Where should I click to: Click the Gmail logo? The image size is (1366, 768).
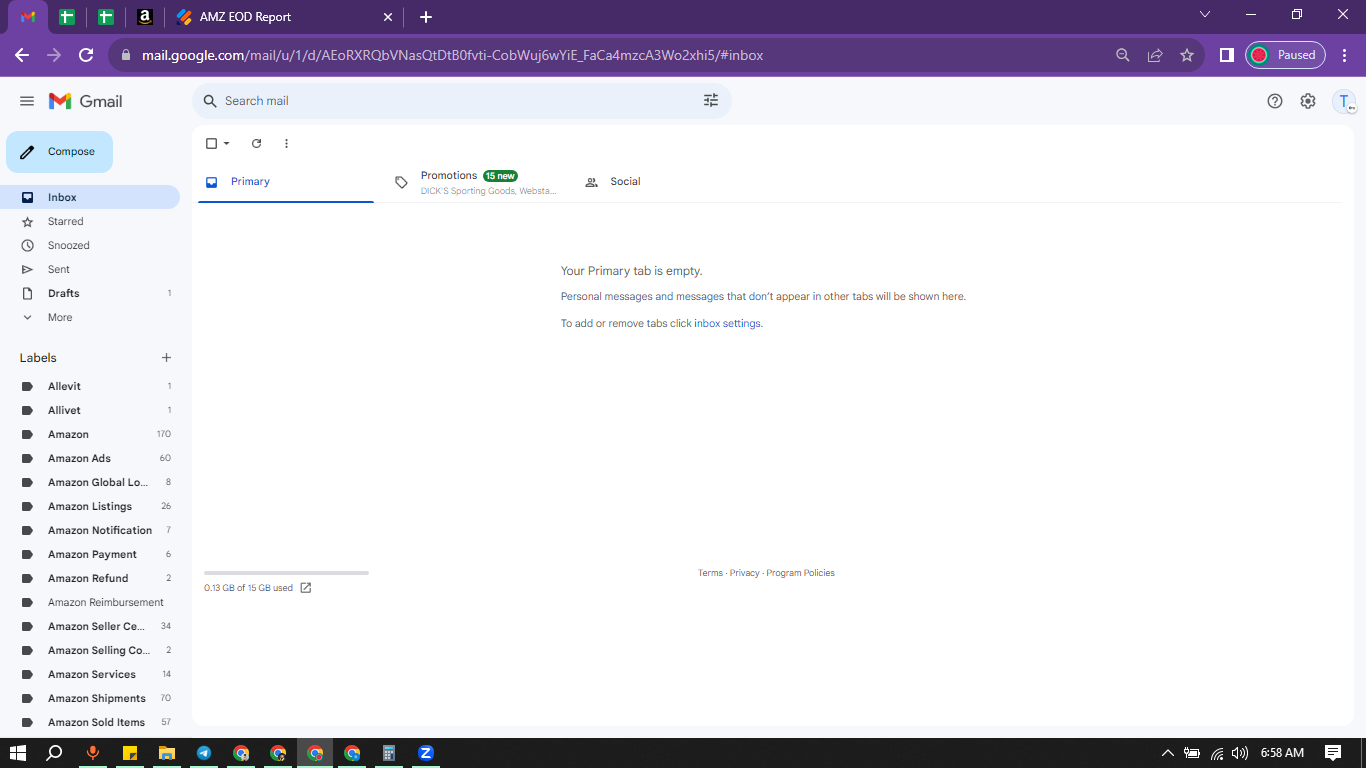pyautogui.click(x=86, y=101)
